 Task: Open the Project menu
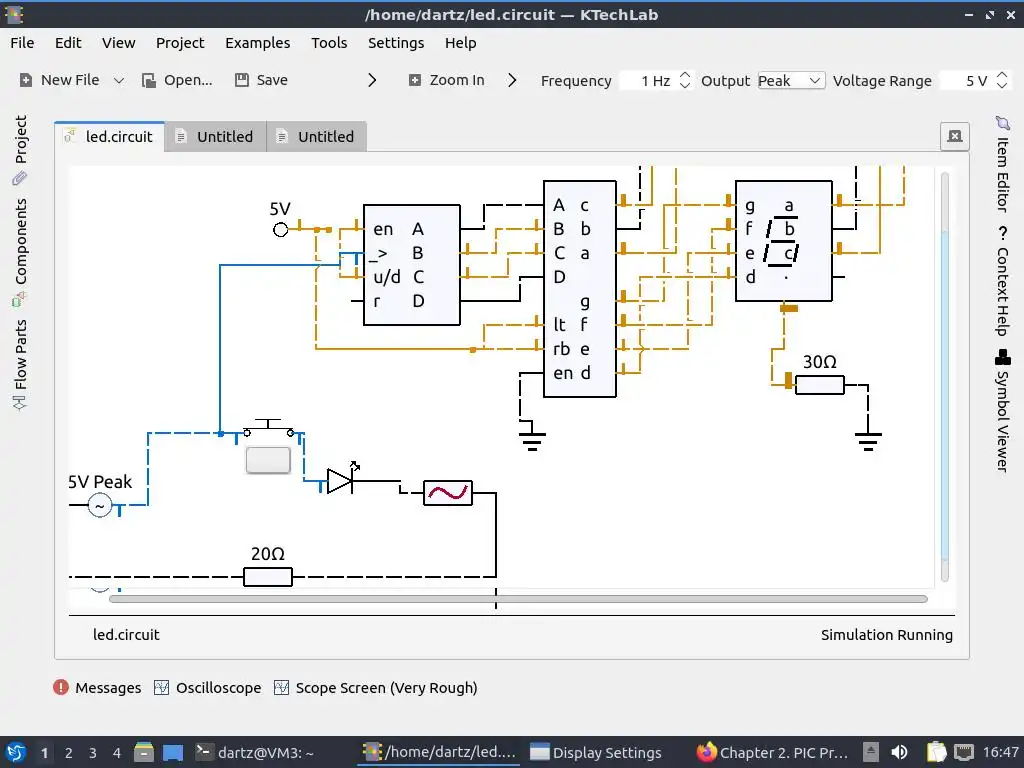(x=180, y=43)
